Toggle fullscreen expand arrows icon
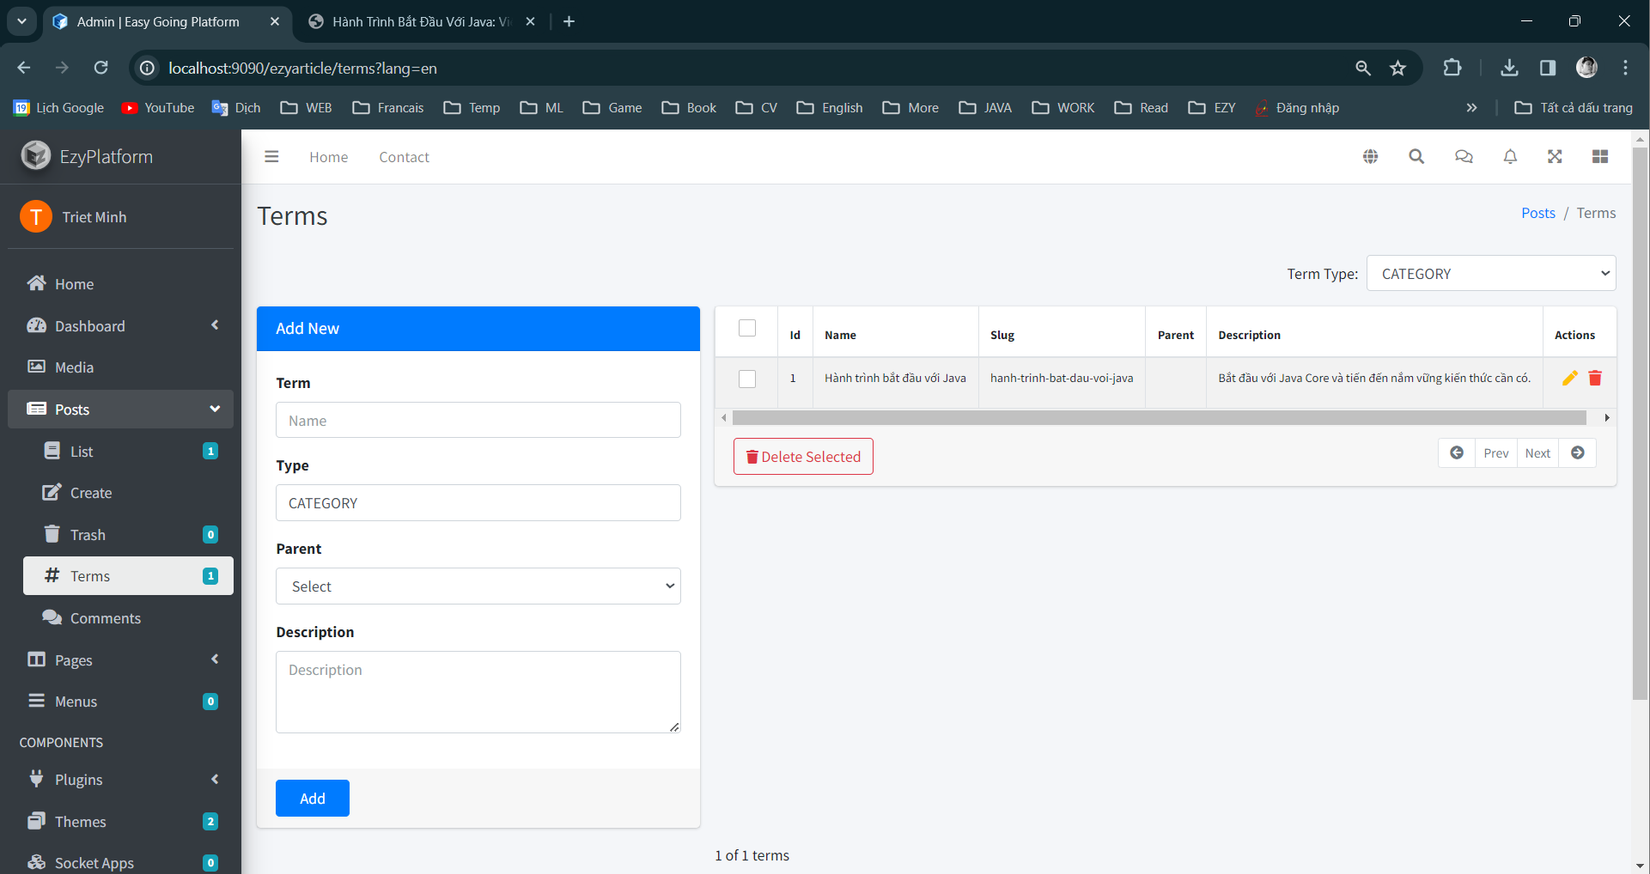This screenshot has width=1650, height=874. point(1554,157)
